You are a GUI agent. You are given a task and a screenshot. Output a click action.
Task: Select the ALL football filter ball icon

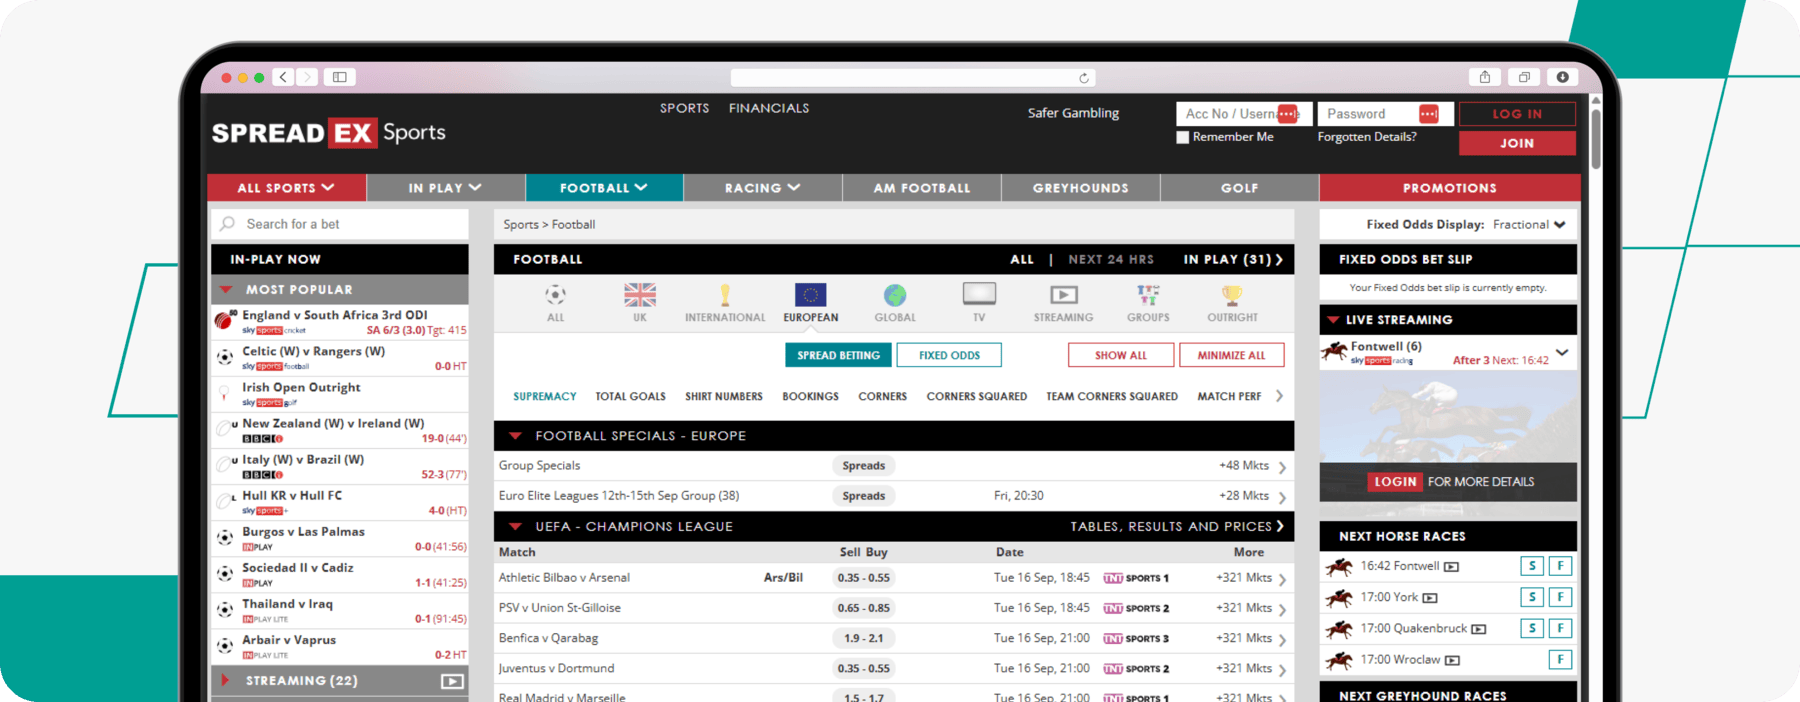point(555,295)
